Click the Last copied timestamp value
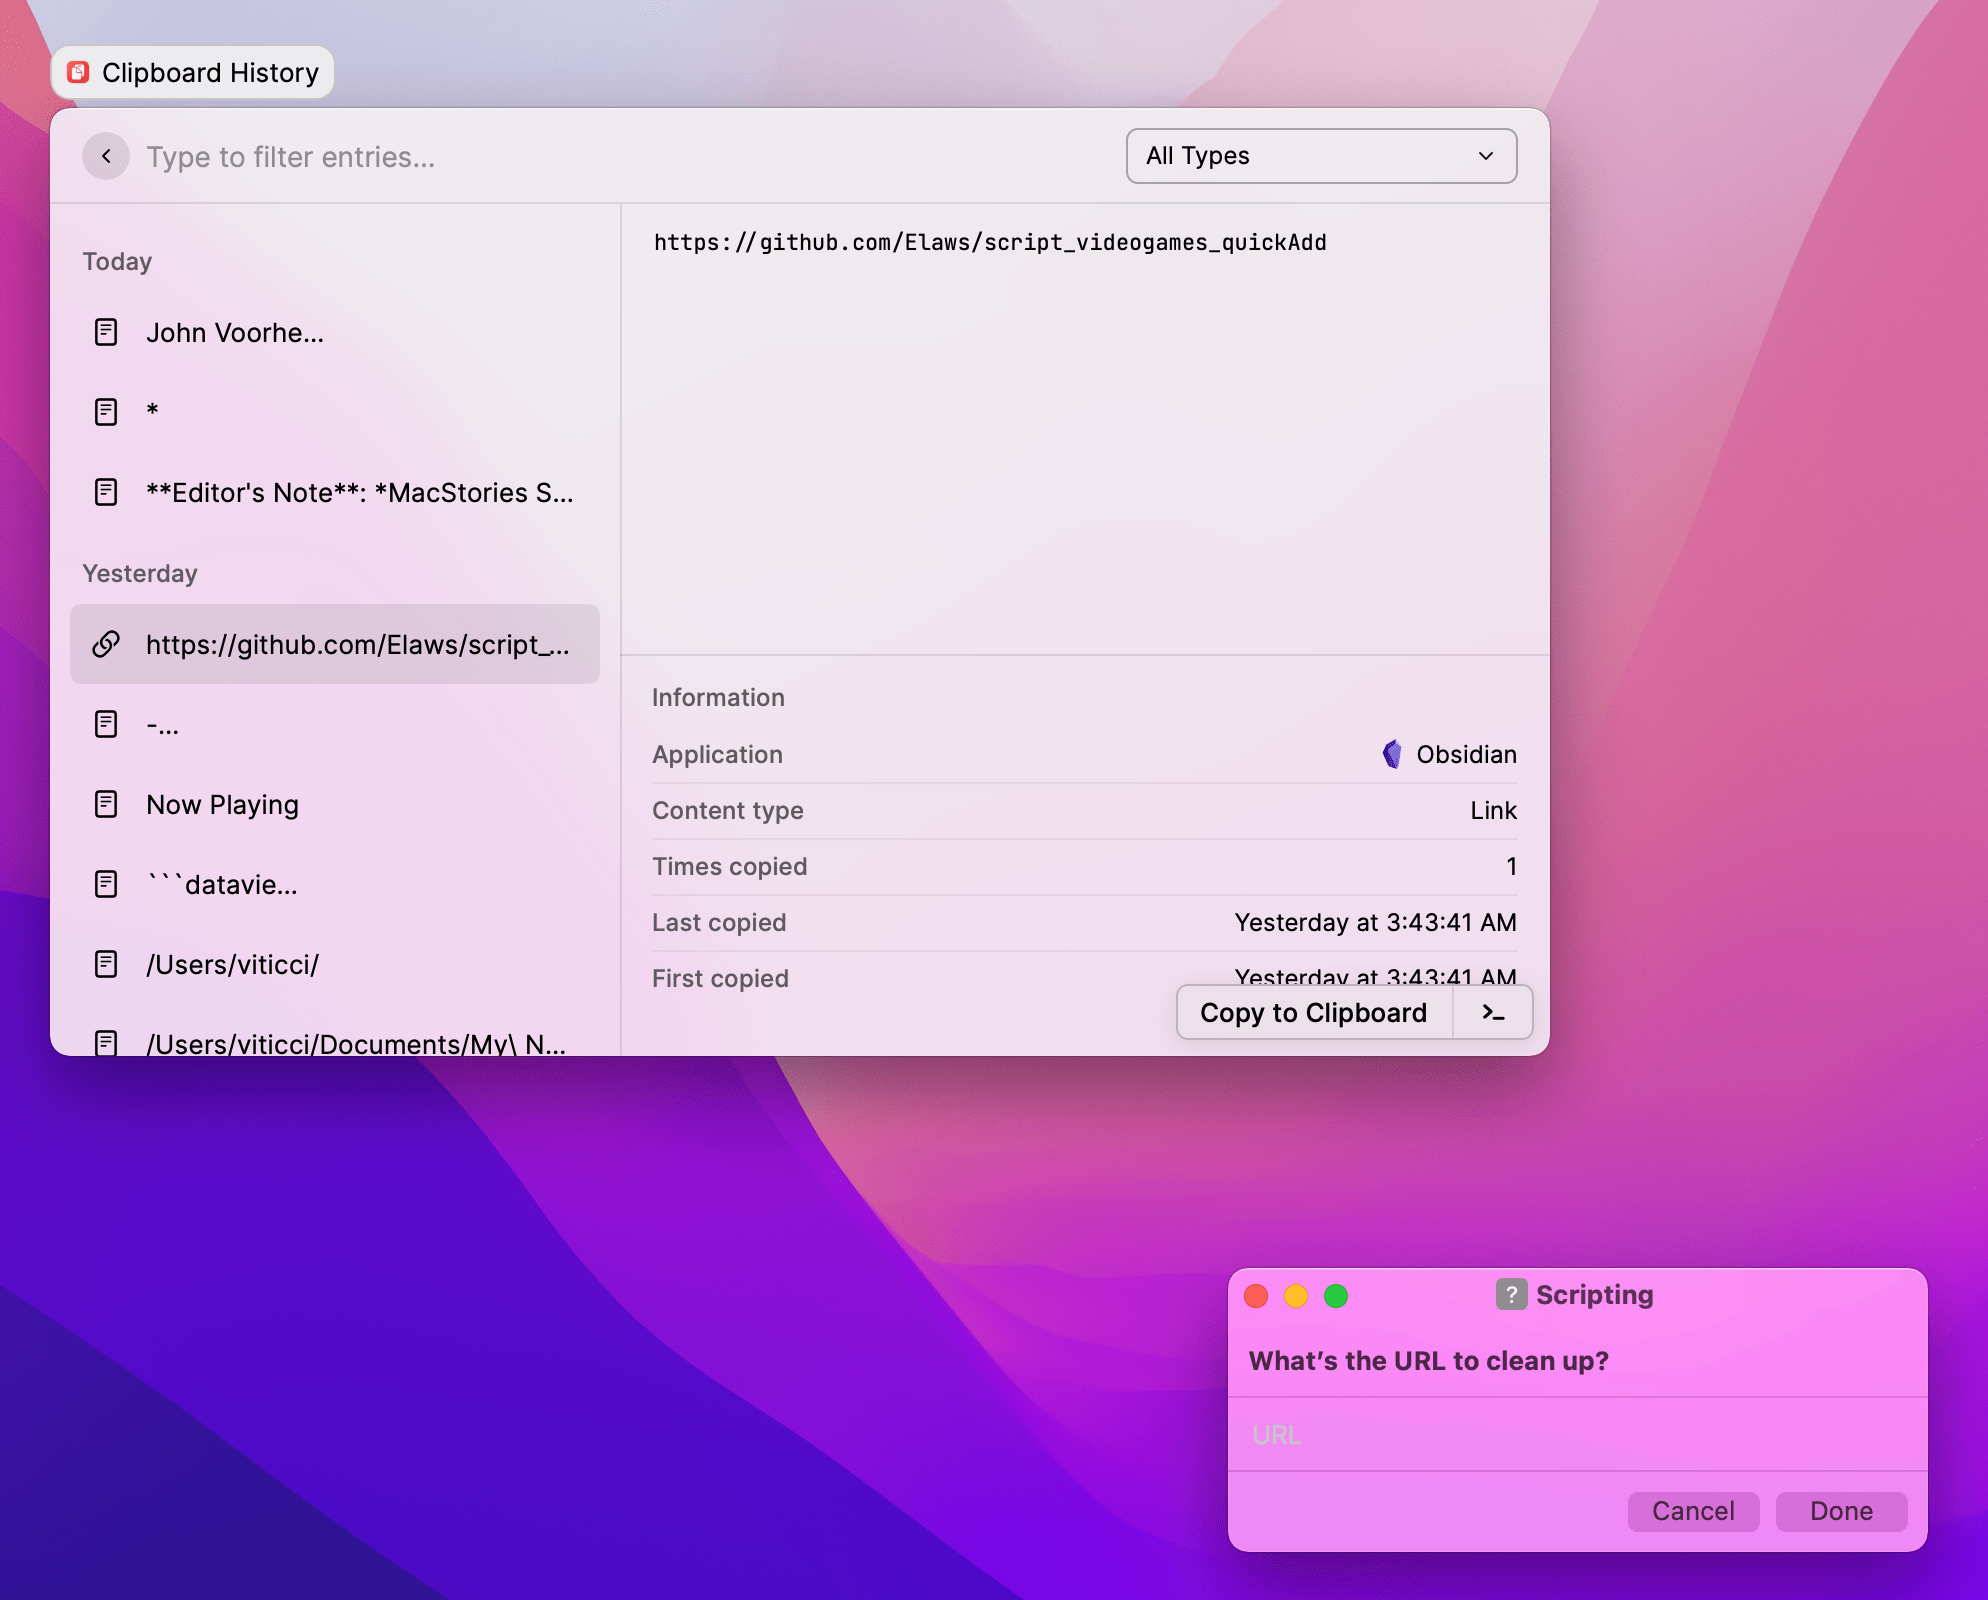 point(1375,922)
